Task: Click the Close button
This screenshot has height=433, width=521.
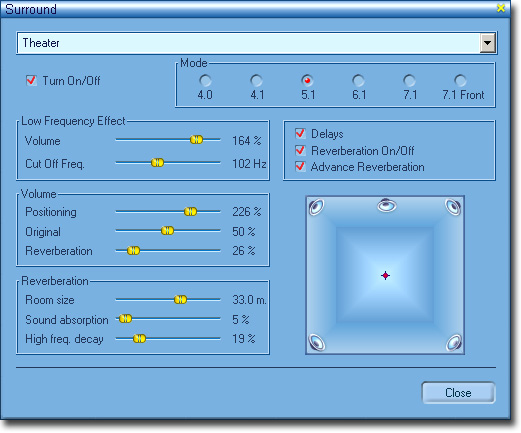Action: click(458, 393)
